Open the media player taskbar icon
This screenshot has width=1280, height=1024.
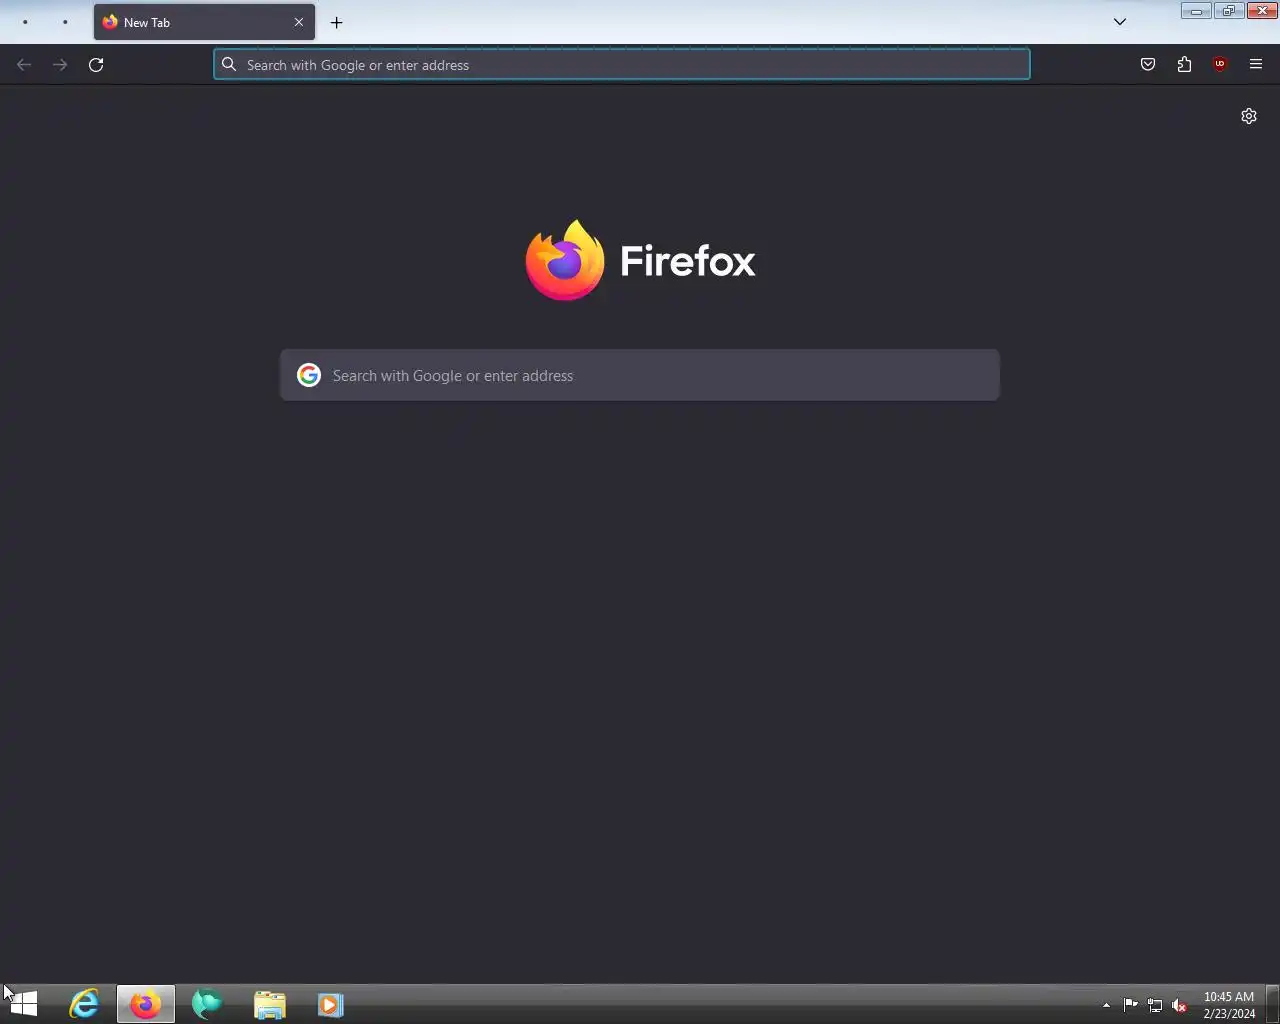point(331,1004)
